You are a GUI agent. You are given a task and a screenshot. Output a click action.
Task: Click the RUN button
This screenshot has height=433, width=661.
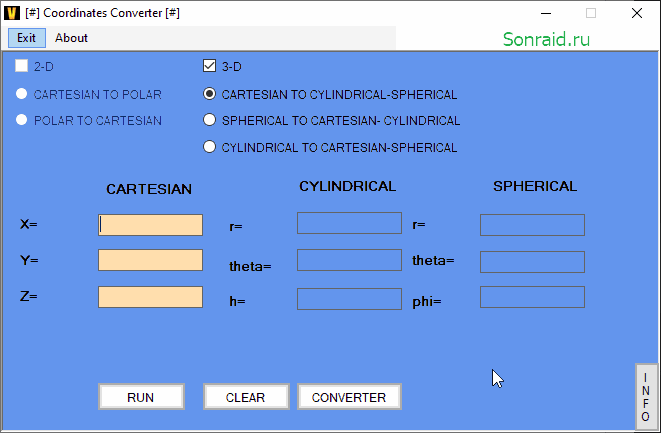click(141, 397)
